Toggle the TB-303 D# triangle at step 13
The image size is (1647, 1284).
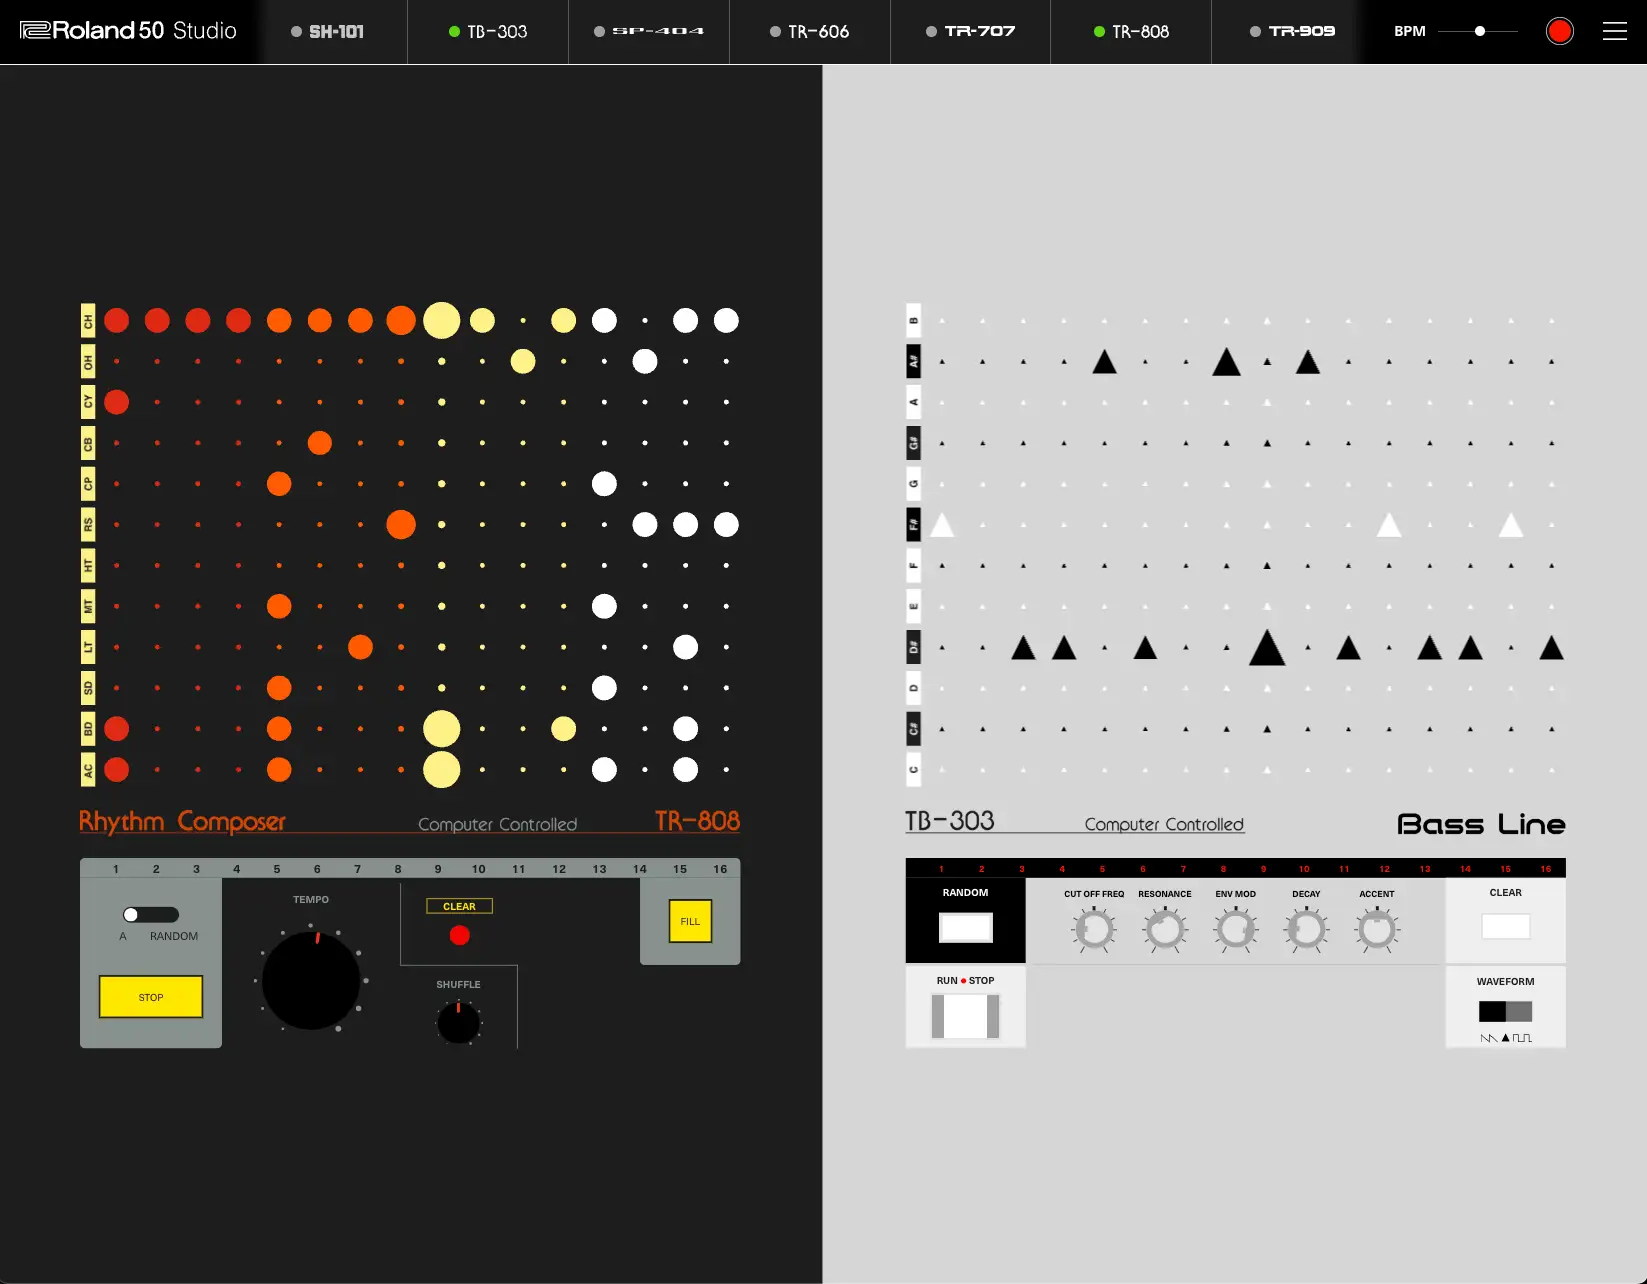tap(1430, 648)
